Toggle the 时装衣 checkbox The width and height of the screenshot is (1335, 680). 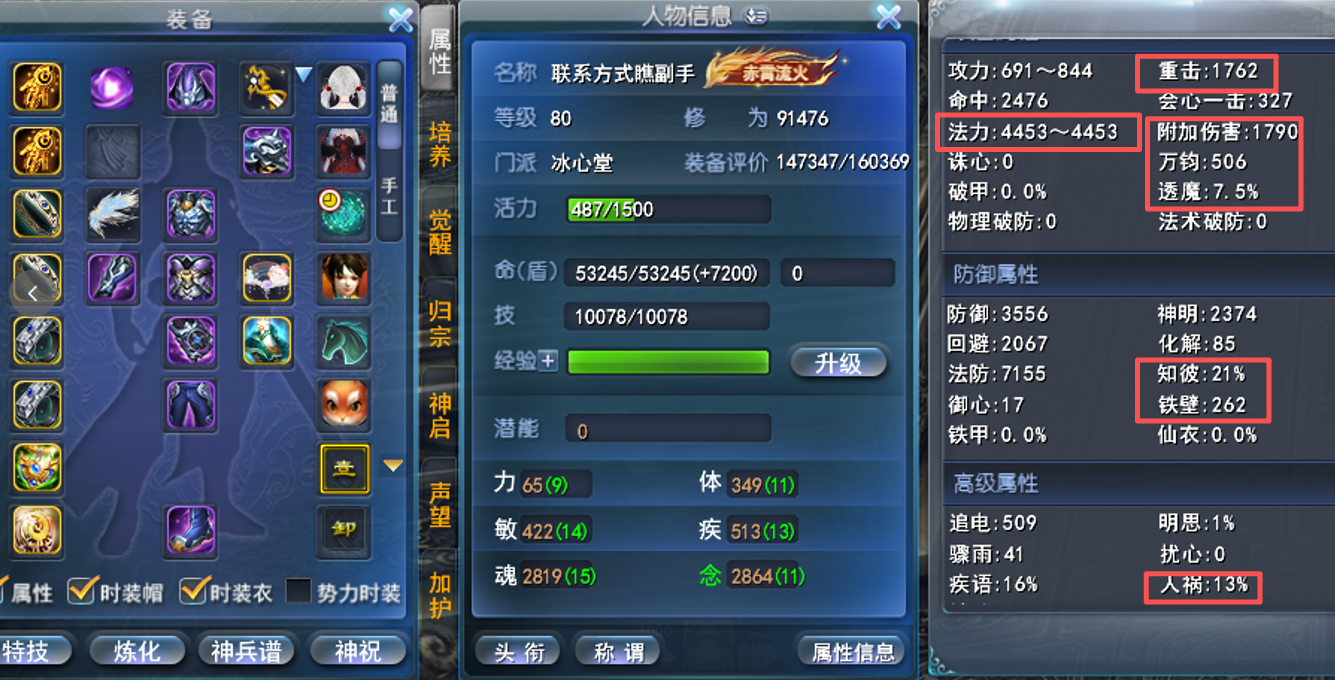(193, 591)
